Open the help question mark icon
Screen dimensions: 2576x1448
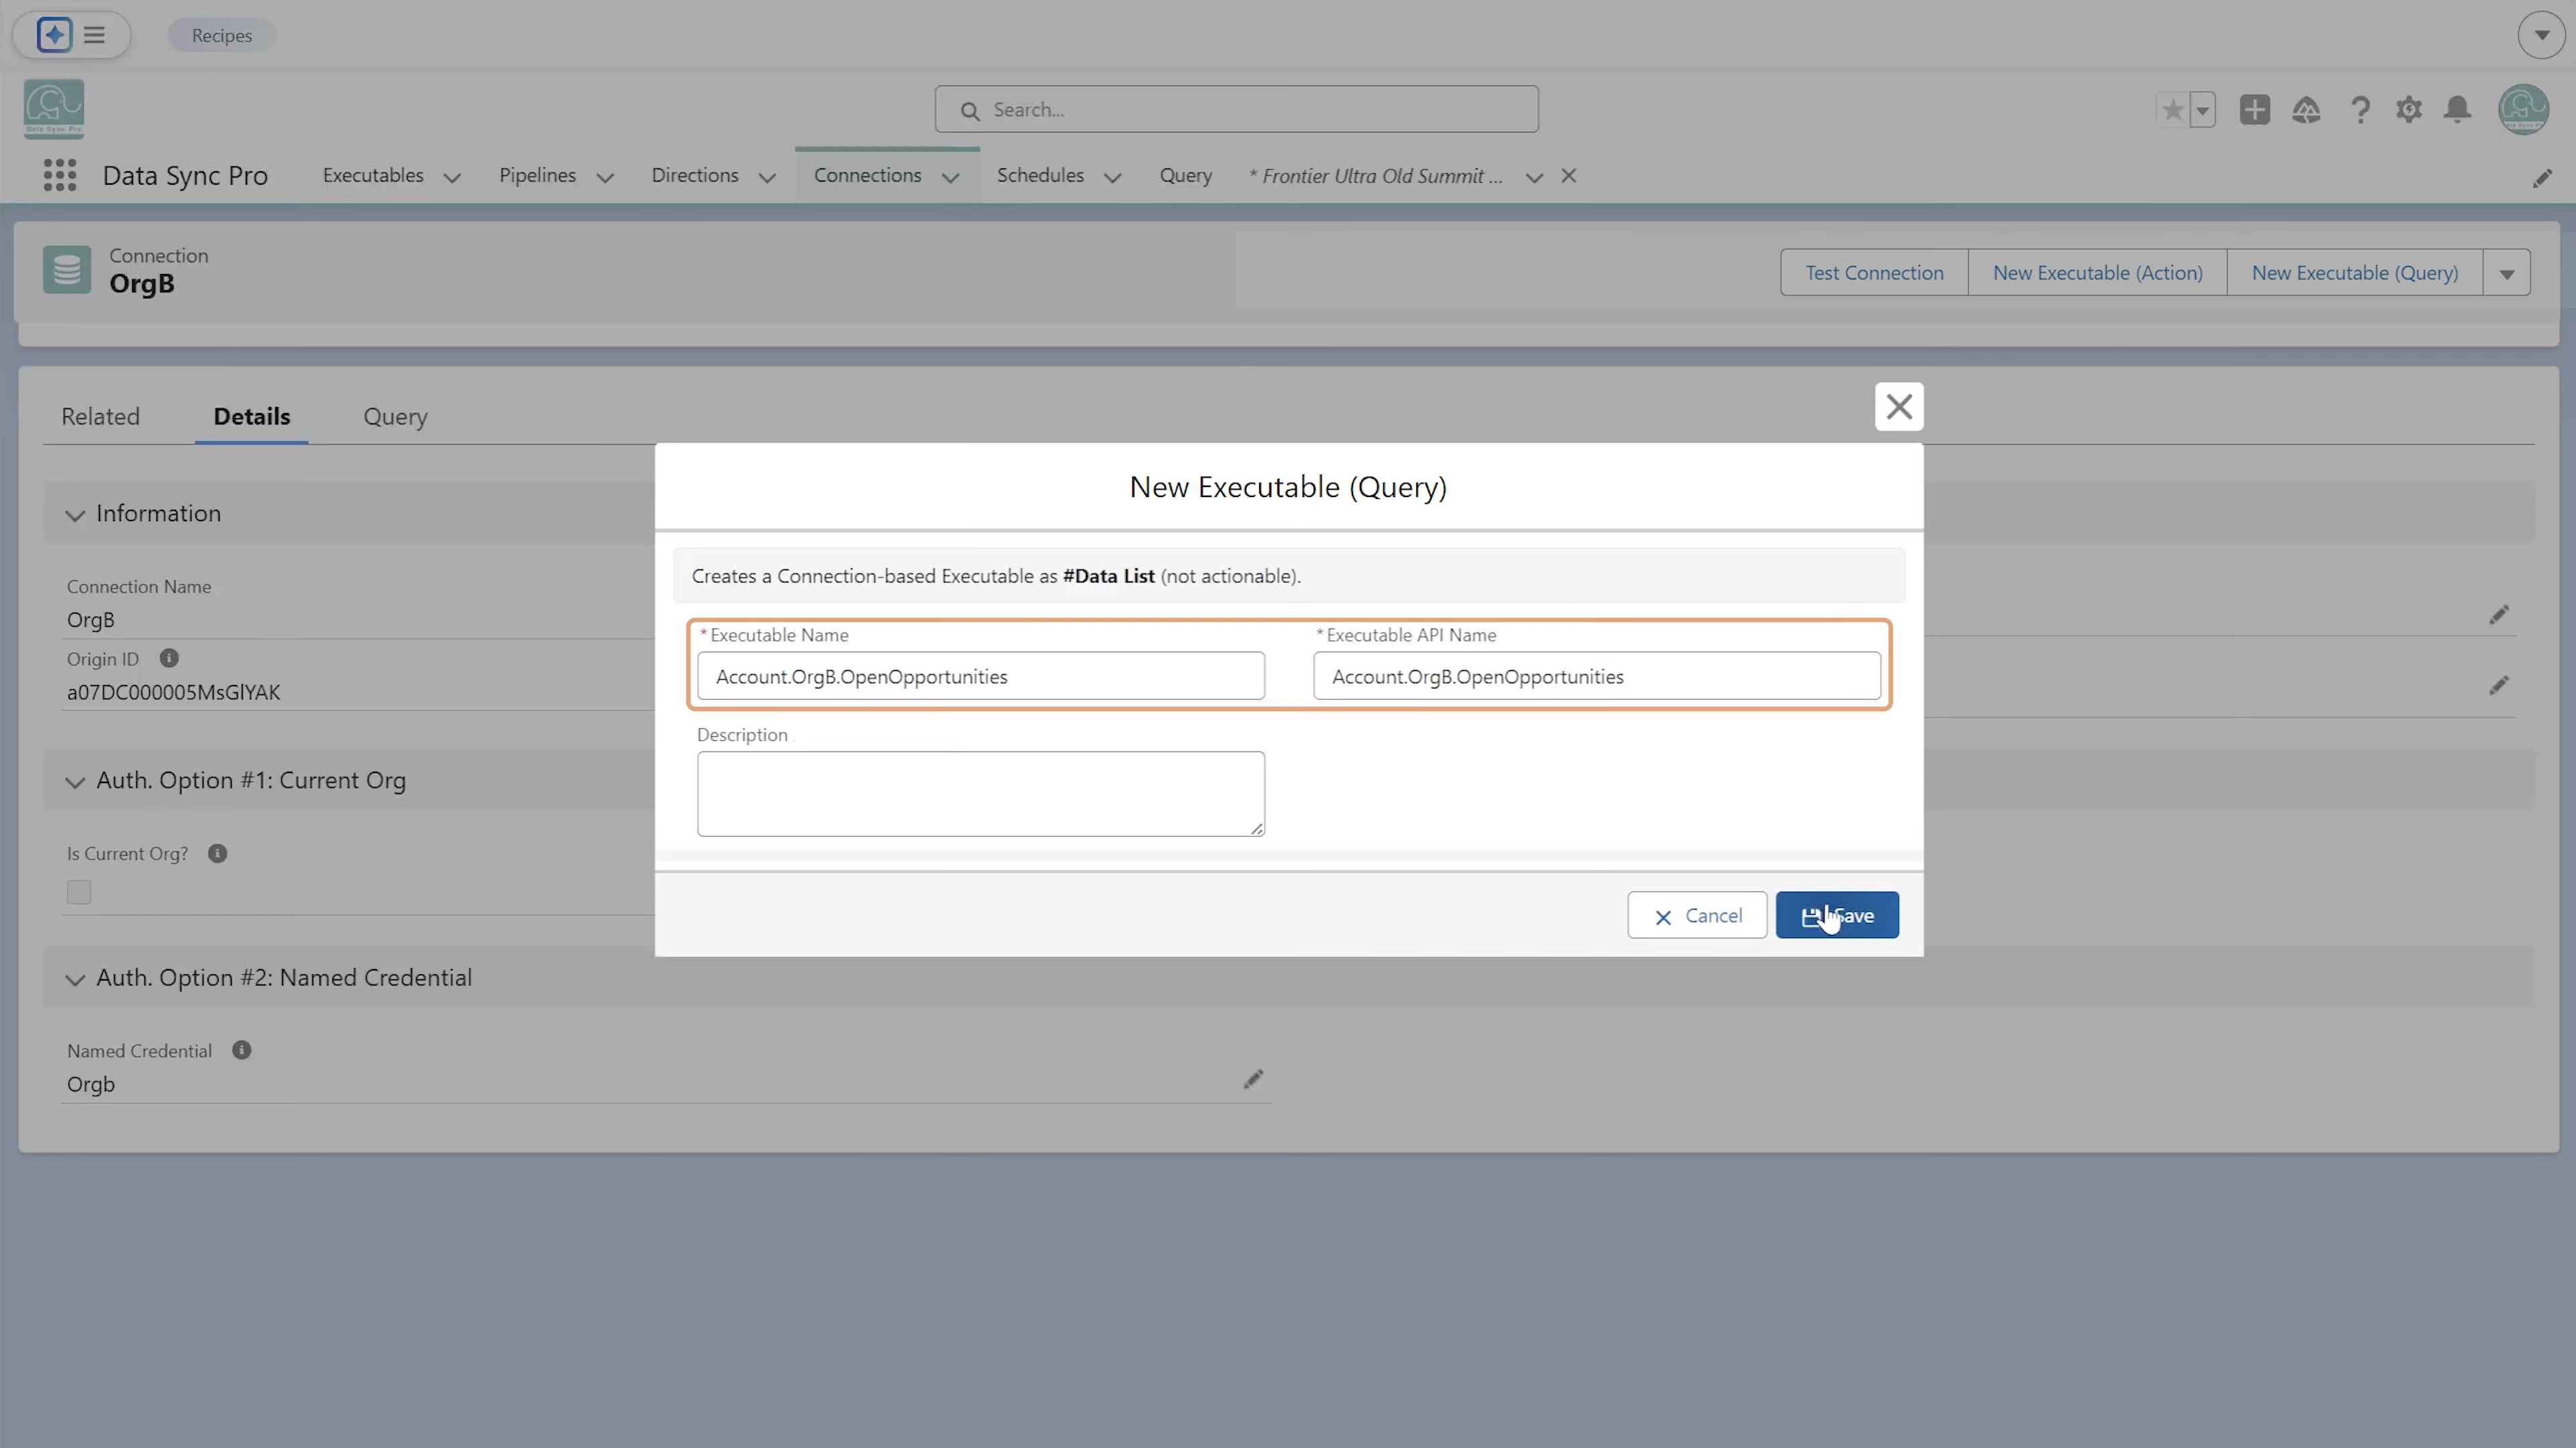[x=2360, y=110]
